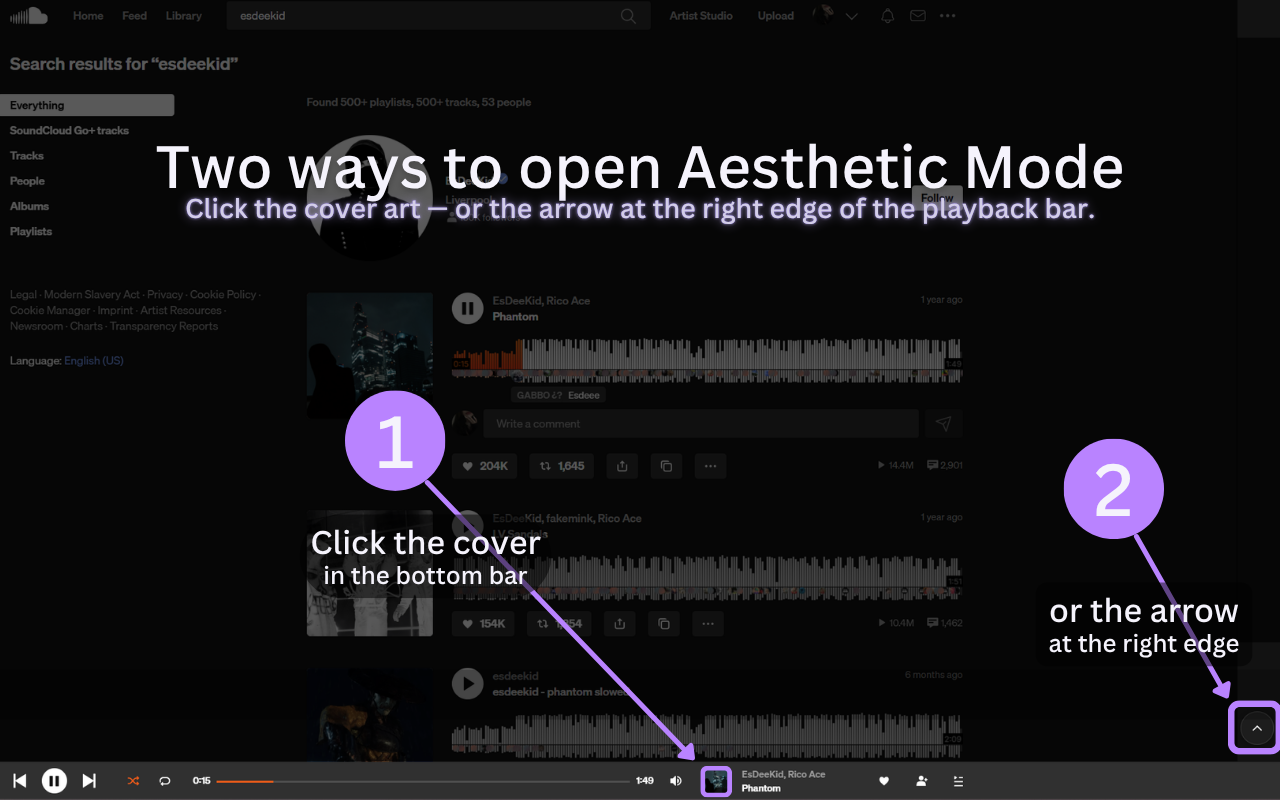Copy link of the second track result

(664, 623)
